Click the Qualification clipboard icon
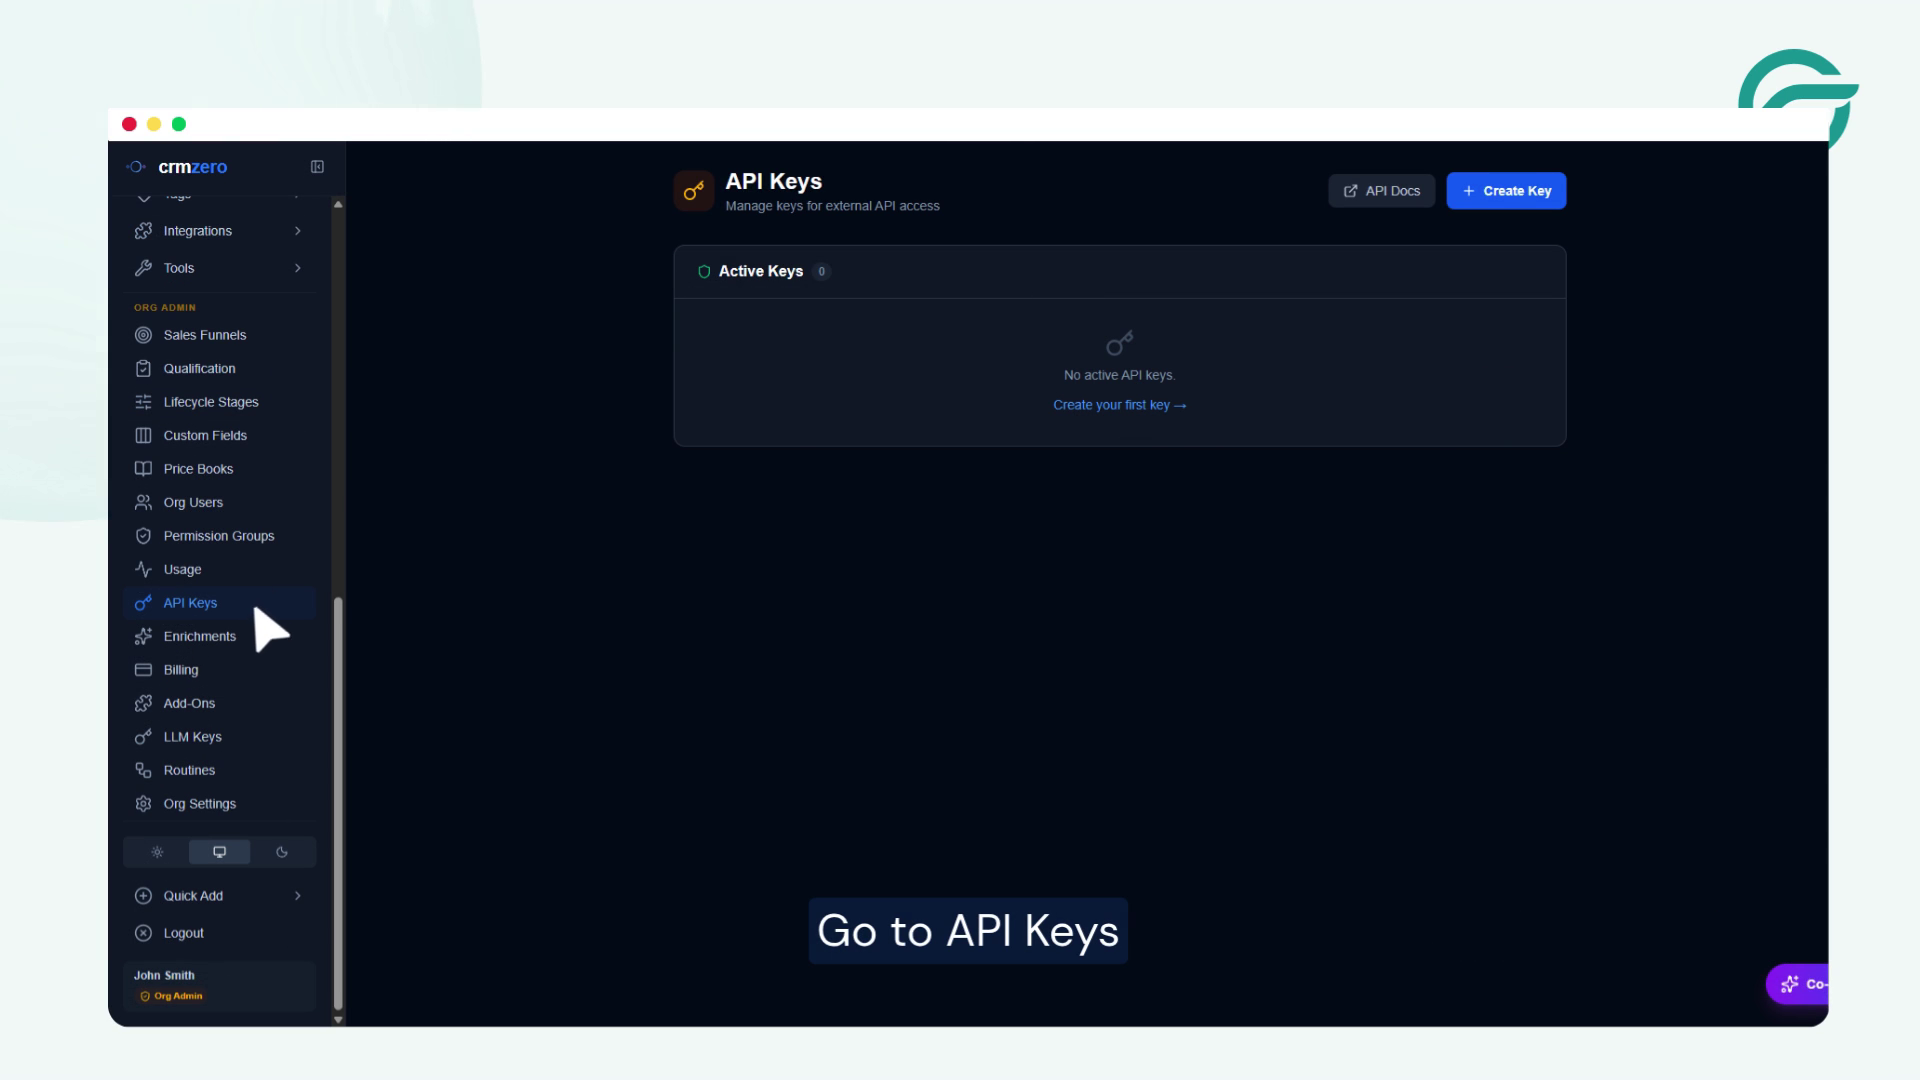The width and height of the screenshot is (1920, 1080). (x=143, y=368)
